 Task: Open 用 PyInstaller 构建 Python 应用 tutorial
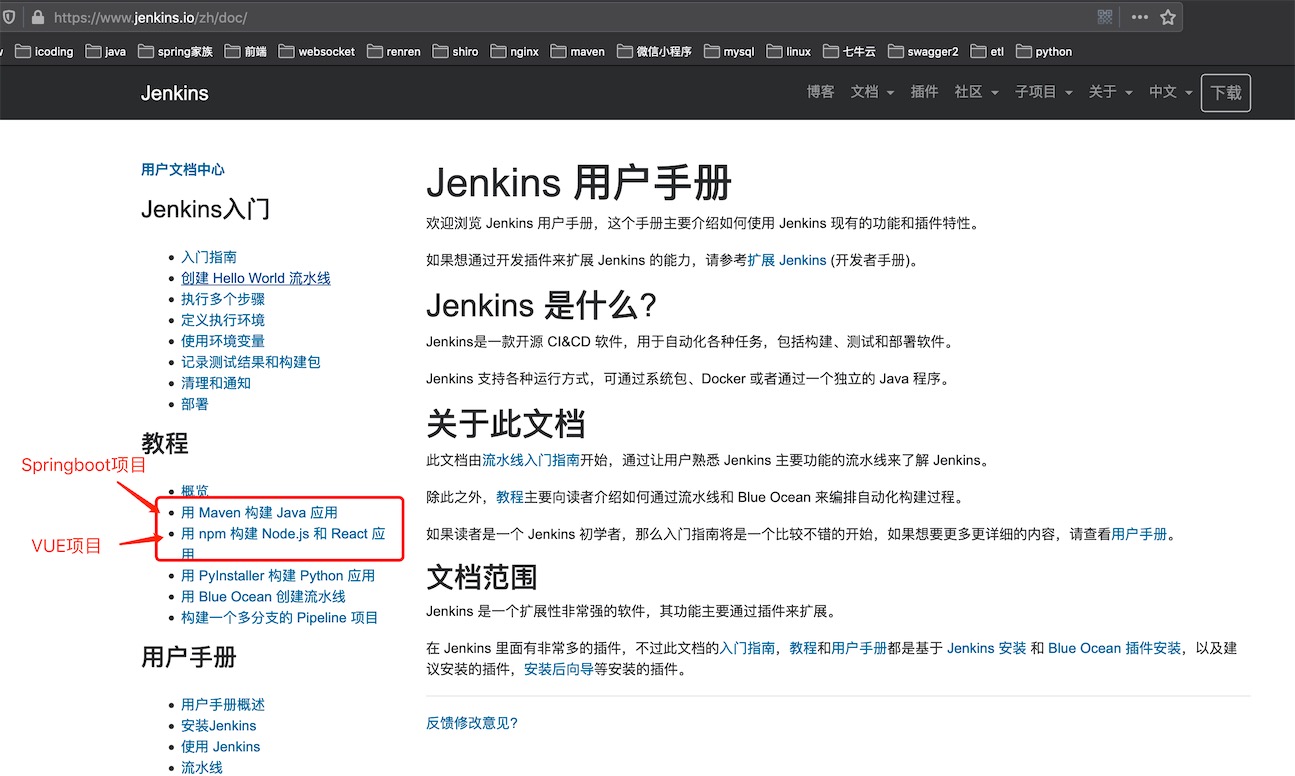(278, 575)
